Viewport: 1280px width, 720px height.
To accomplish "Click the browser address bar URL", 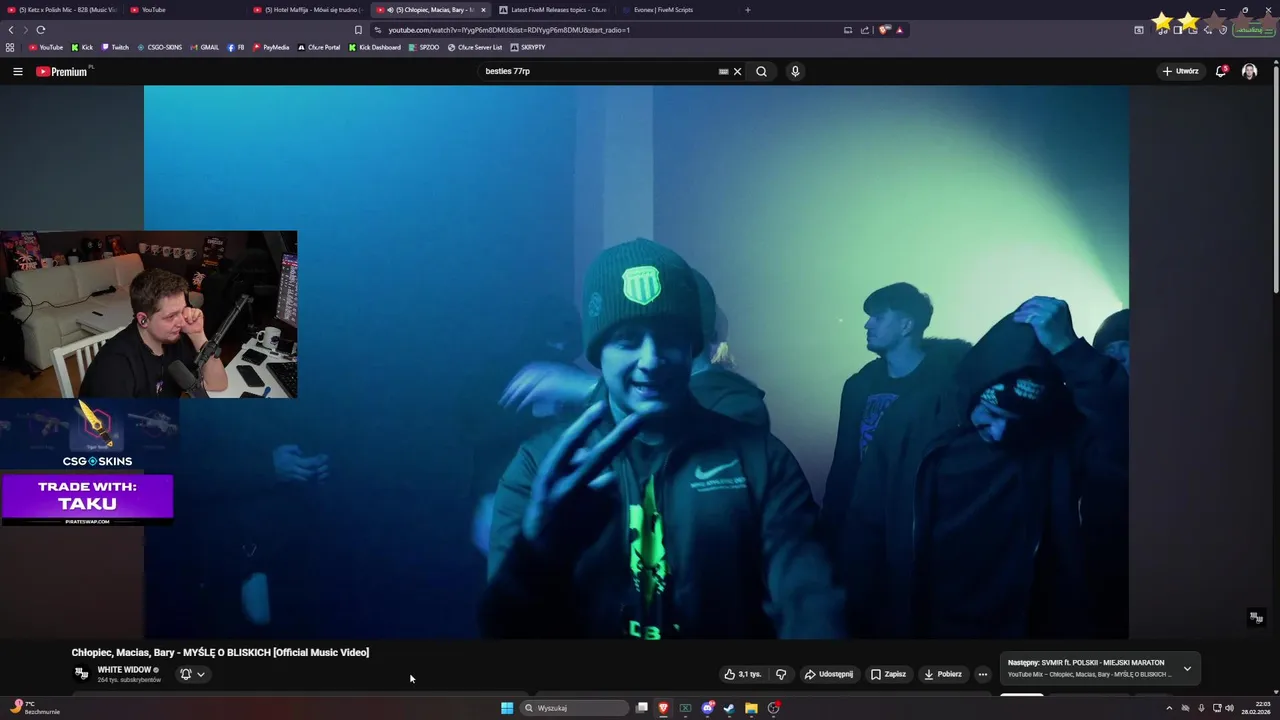I will [509, 30].
